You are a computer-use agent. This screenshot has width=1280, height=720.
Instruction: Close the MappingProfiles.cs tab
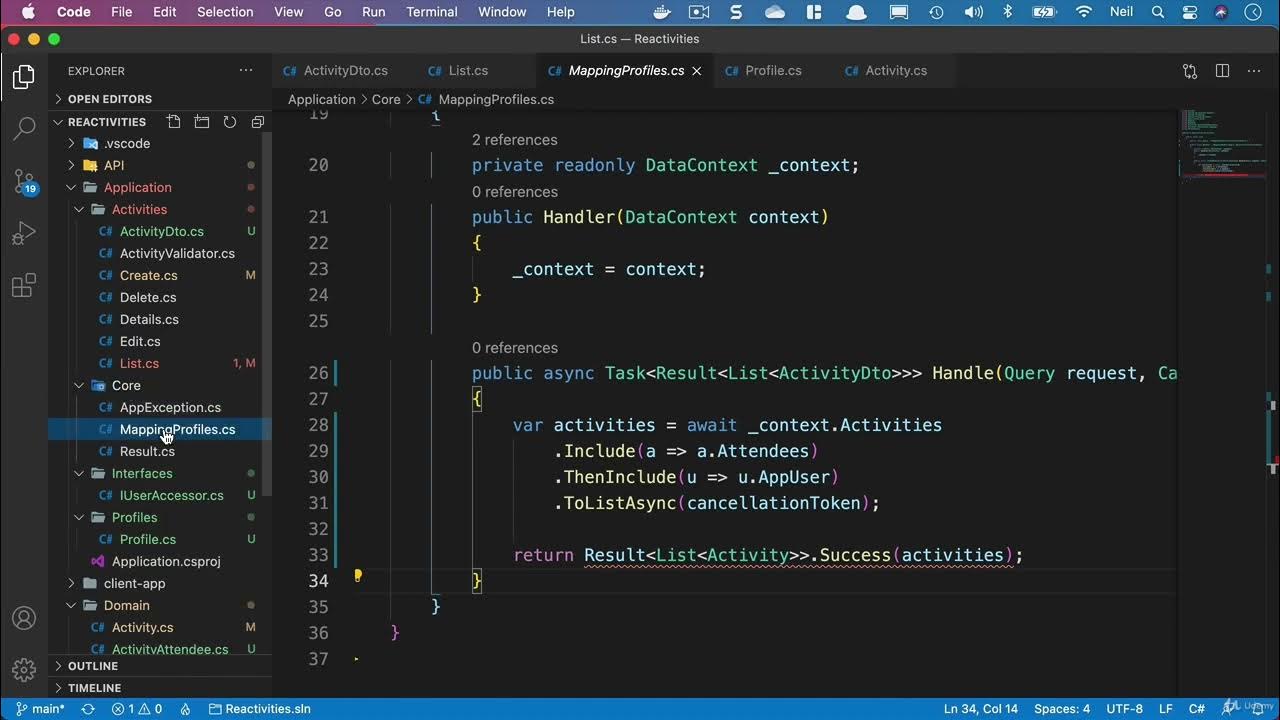(x=697, y=71)
